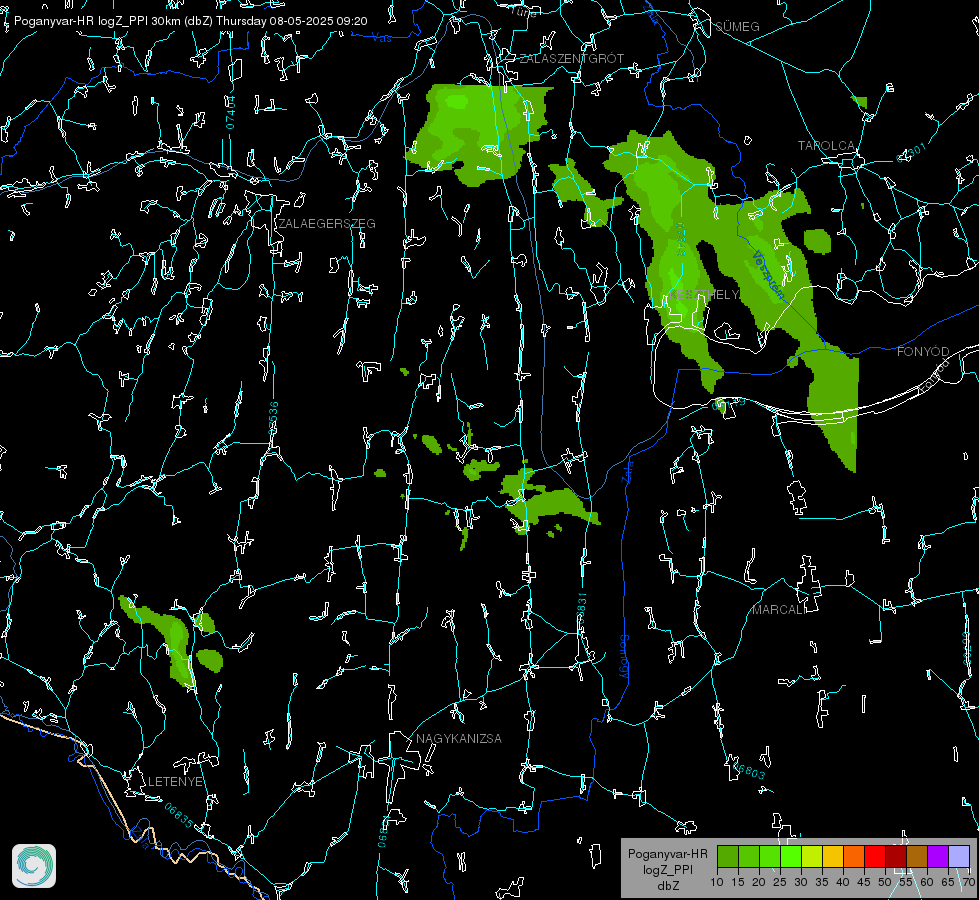Select the LETENYE town label
Image resolution: width=979 pixels, height=900 pixels.
(x=175, y=781)
